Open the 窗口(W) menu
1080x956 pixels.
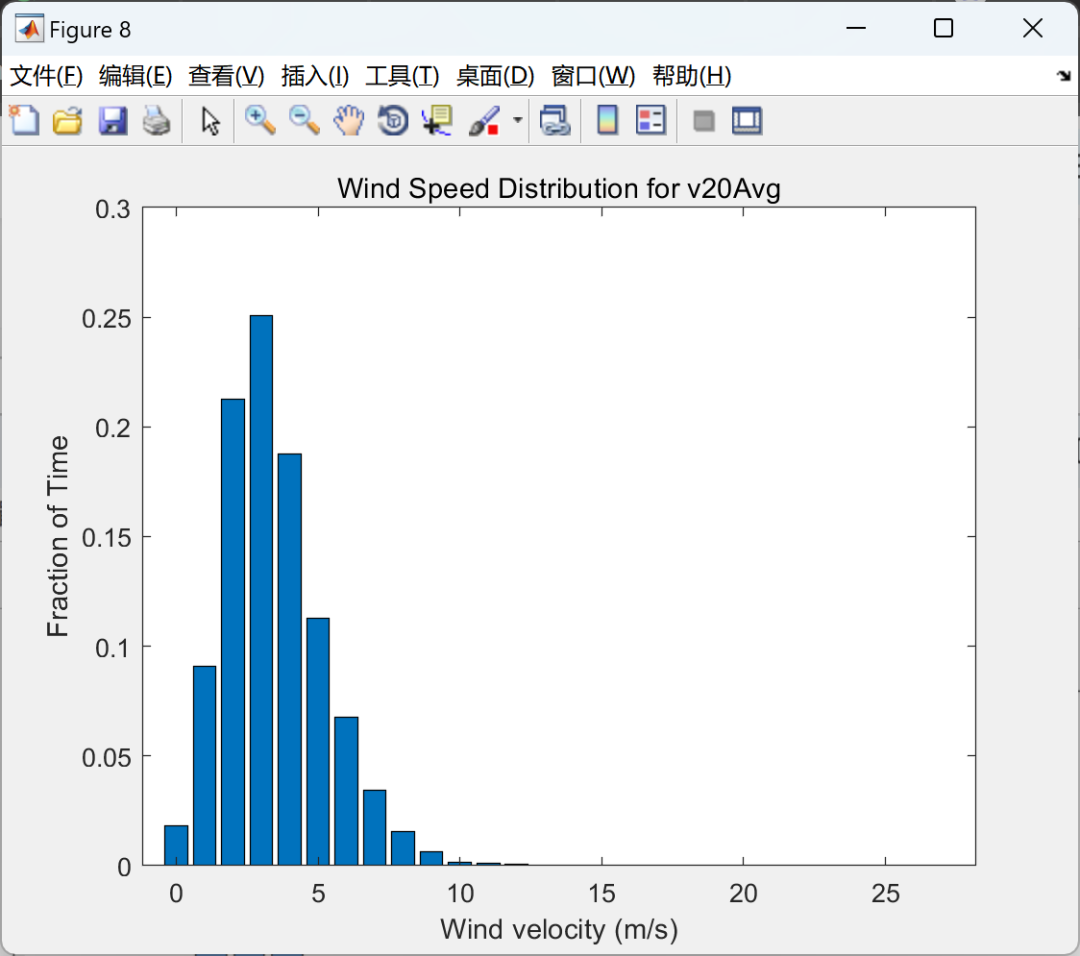pyautogui.click(x=593, y=76)
